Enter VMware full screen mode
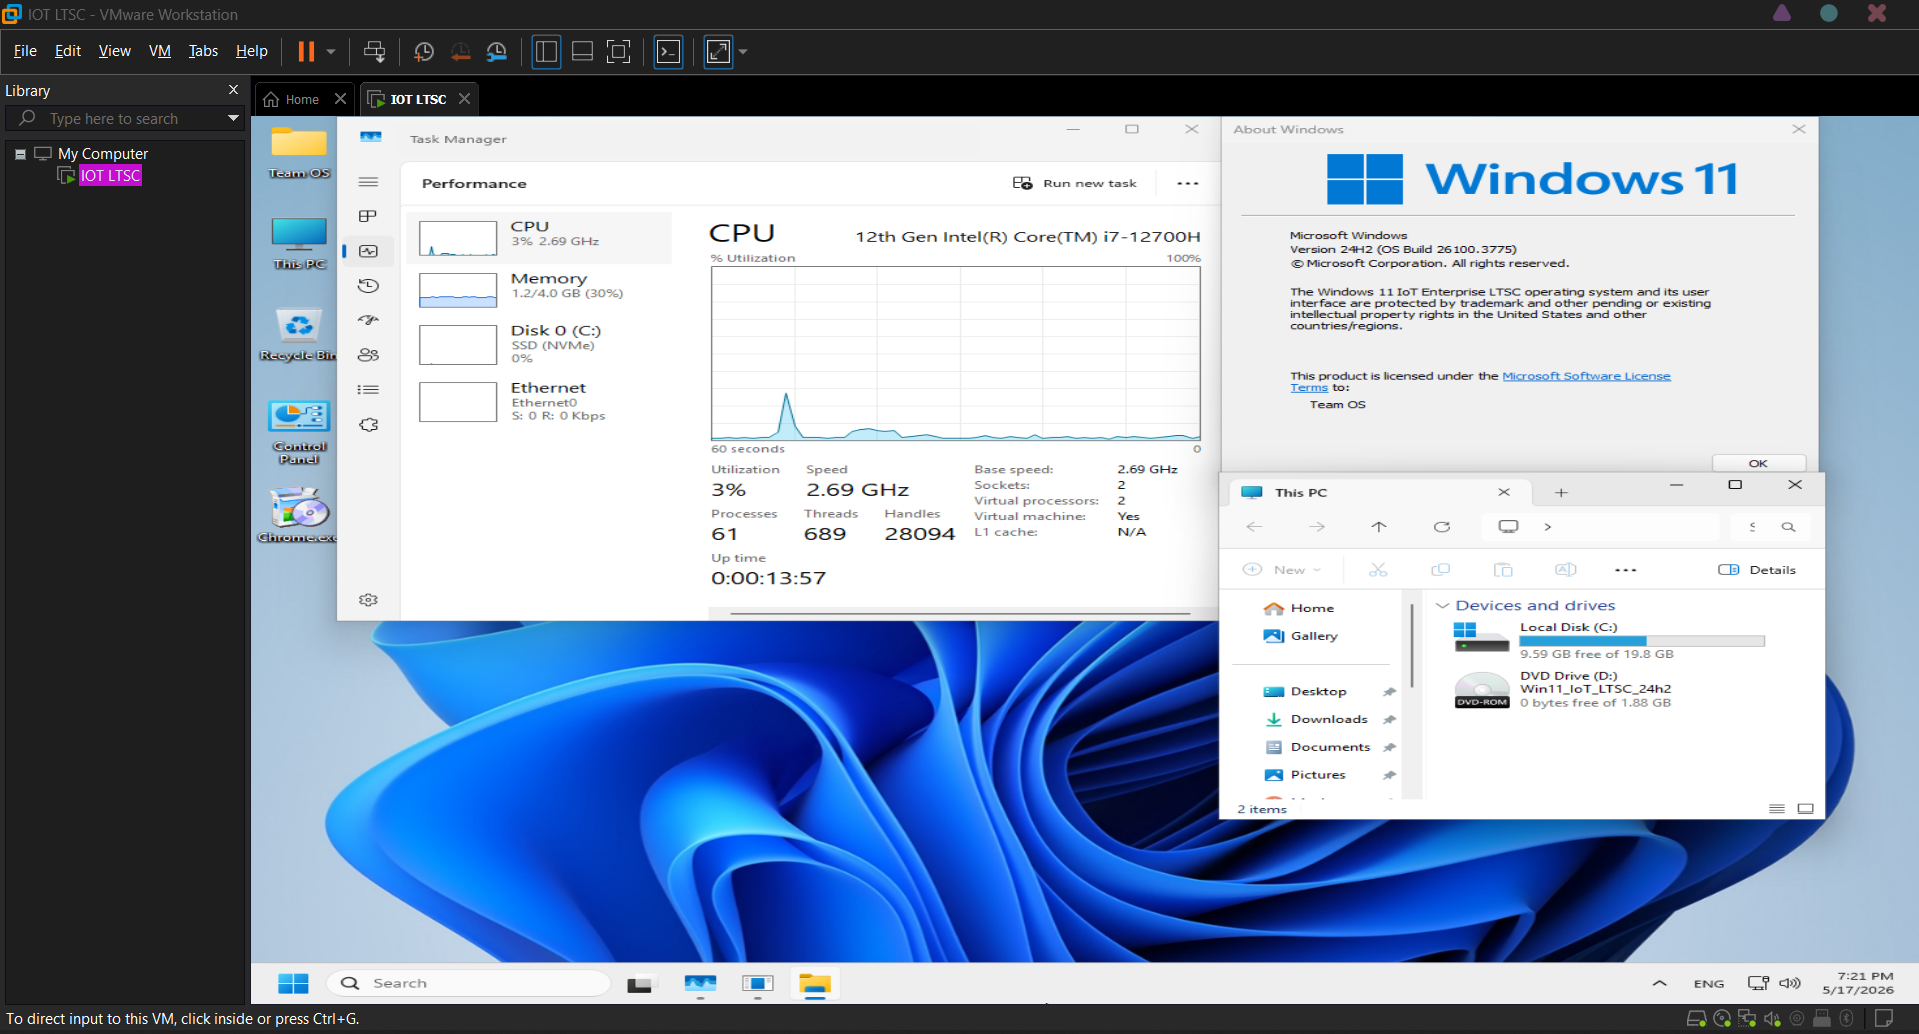This screenshot has height=1034, width=1919. click(619, 51)
